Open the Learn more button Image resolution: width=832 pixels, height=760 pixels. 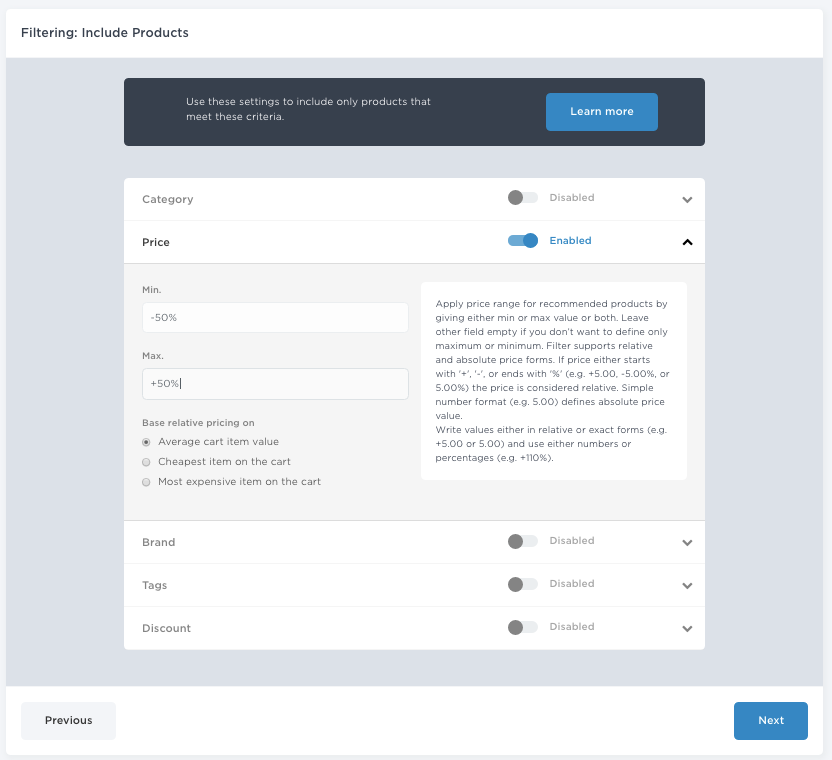(x=602, y=111)
